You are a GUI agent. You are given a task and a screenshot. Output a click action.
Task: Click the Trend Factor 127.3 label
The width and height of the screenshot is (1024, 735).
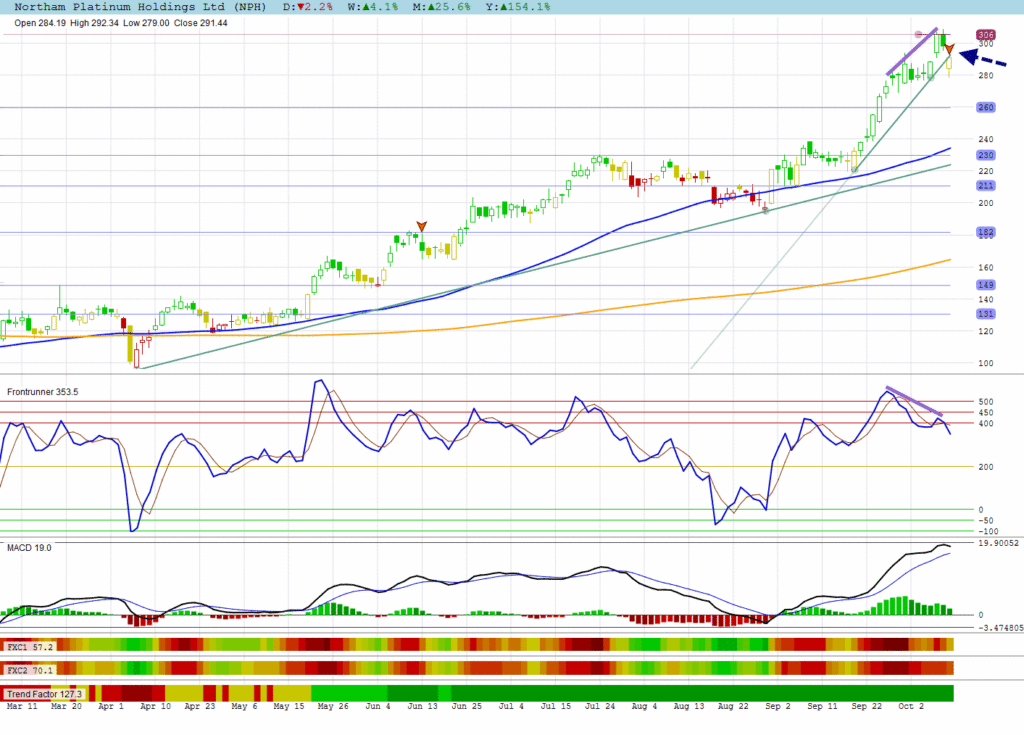[x=43, y=693]
